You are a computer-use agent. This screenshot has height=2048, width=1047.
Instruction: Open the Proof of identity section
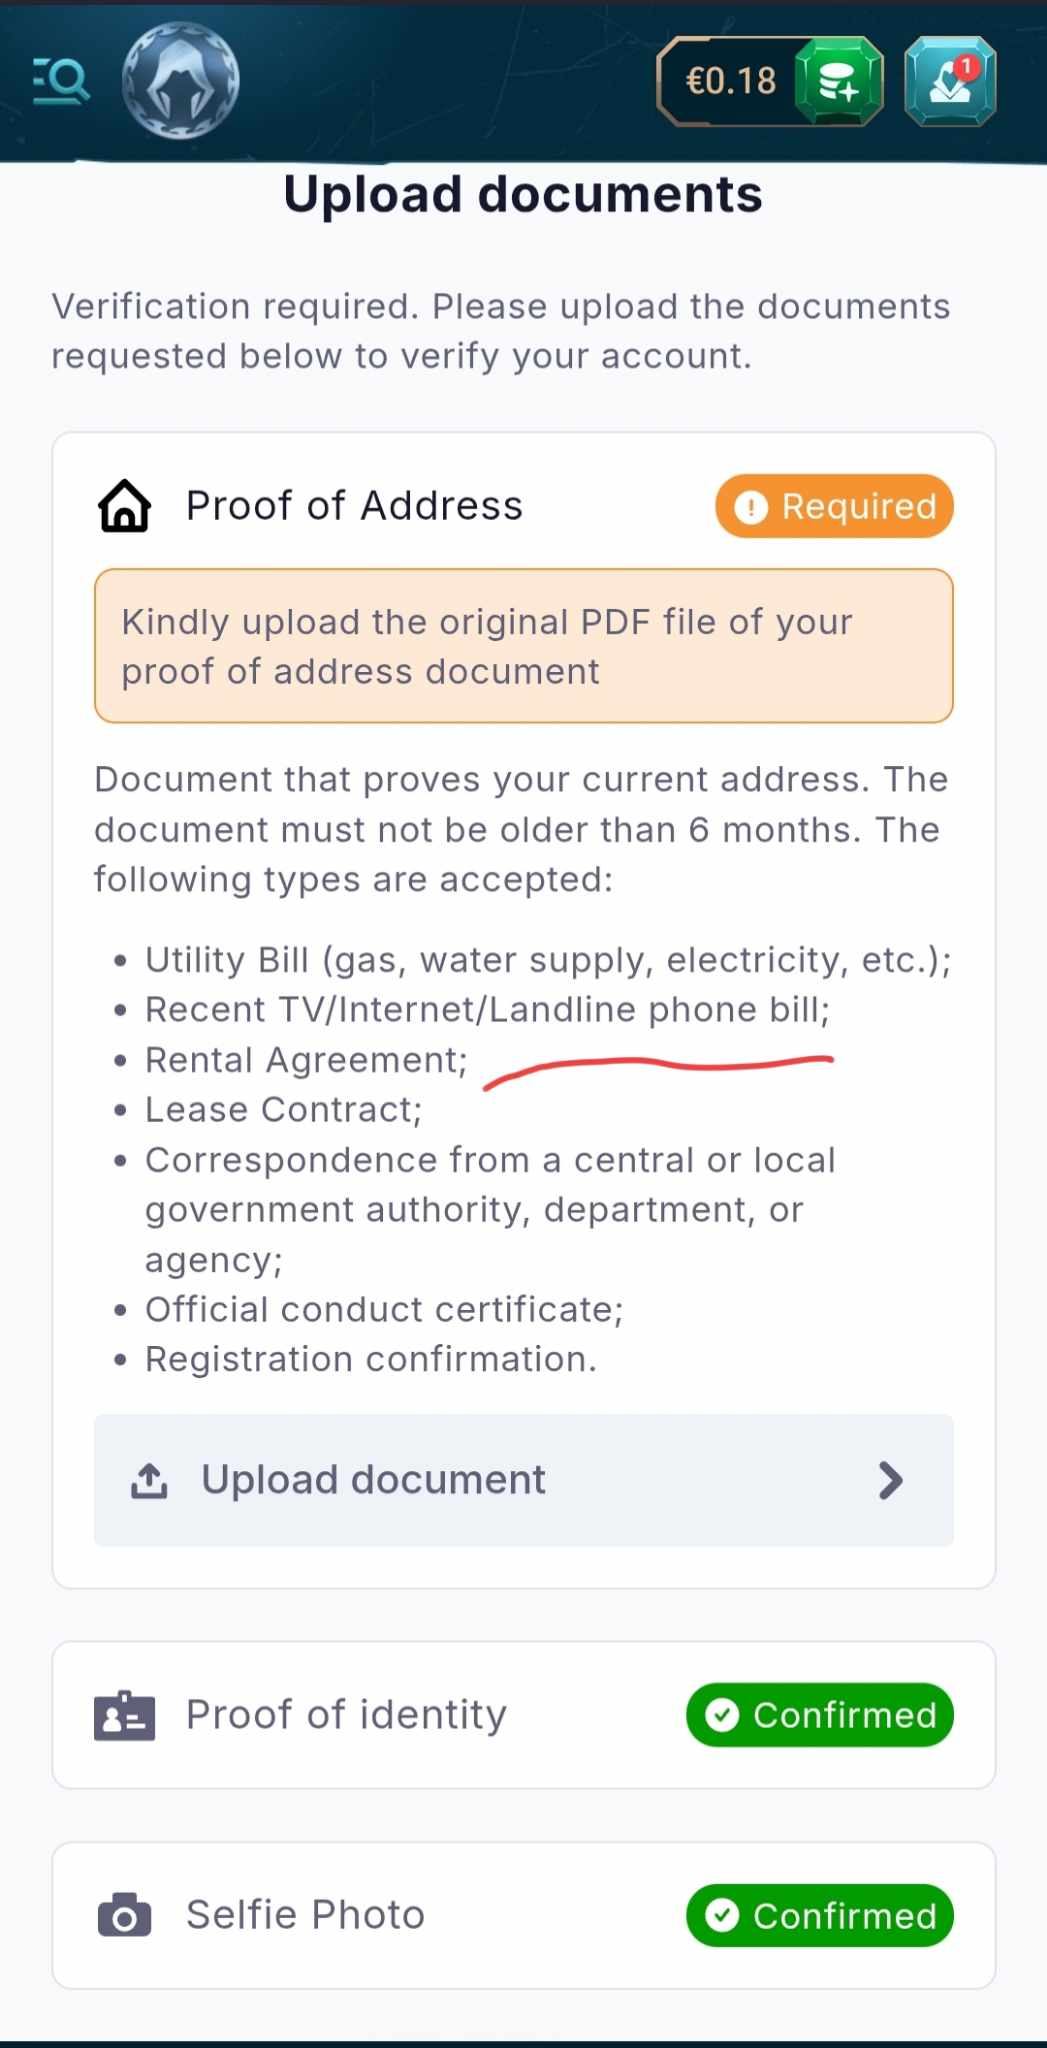tap(346, 1716)
